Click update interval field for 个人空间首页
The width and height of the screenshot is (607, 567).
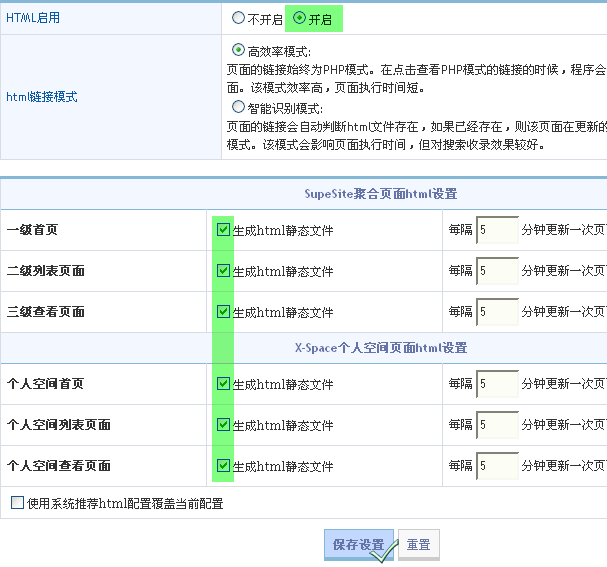tap(497, 384)
